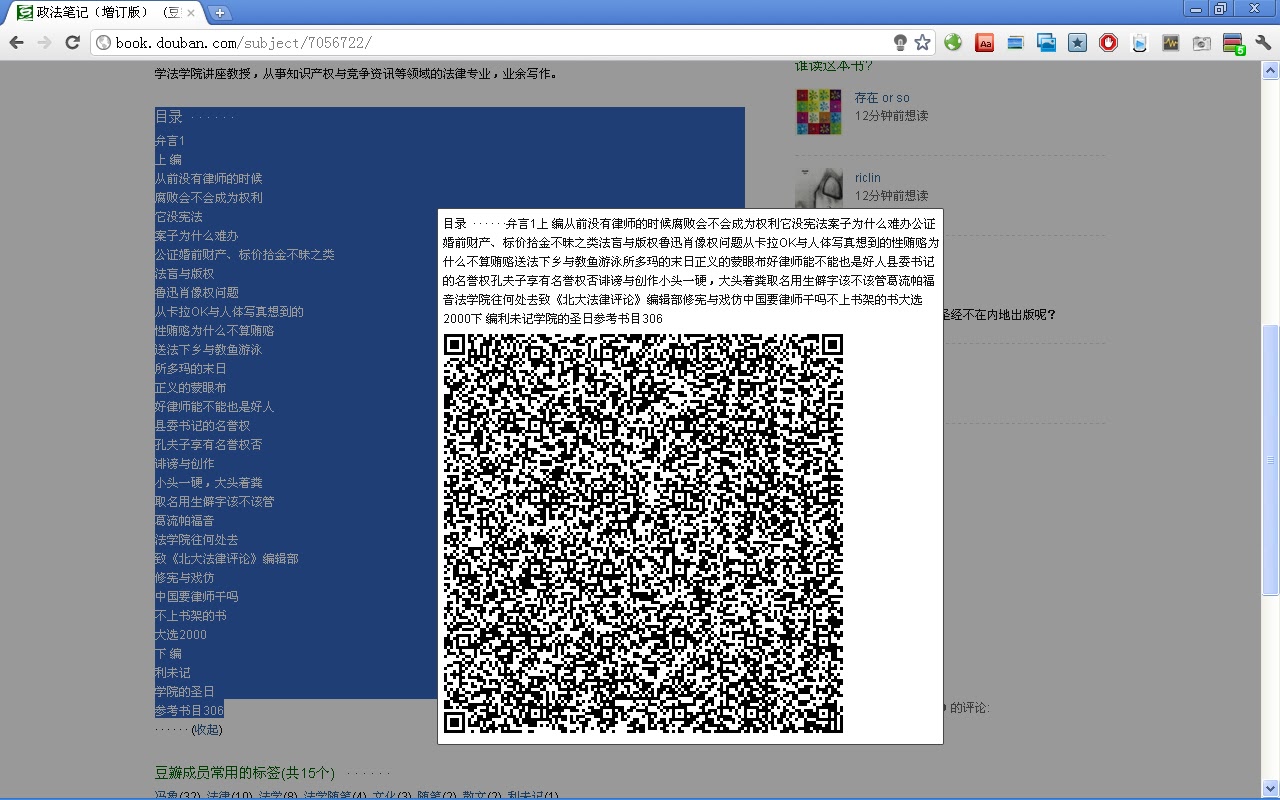Viewport: 1280px width, 800px height.
Task: Click contents line 参考书目306
Action: click(x=189, y=710)
